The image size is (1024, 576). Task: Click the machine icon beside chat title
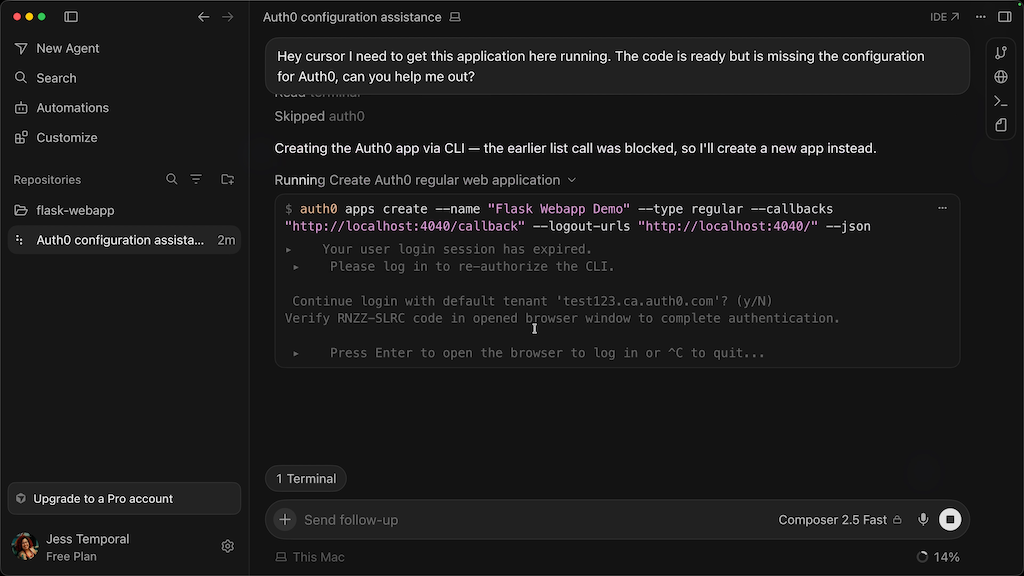(455, 18)
